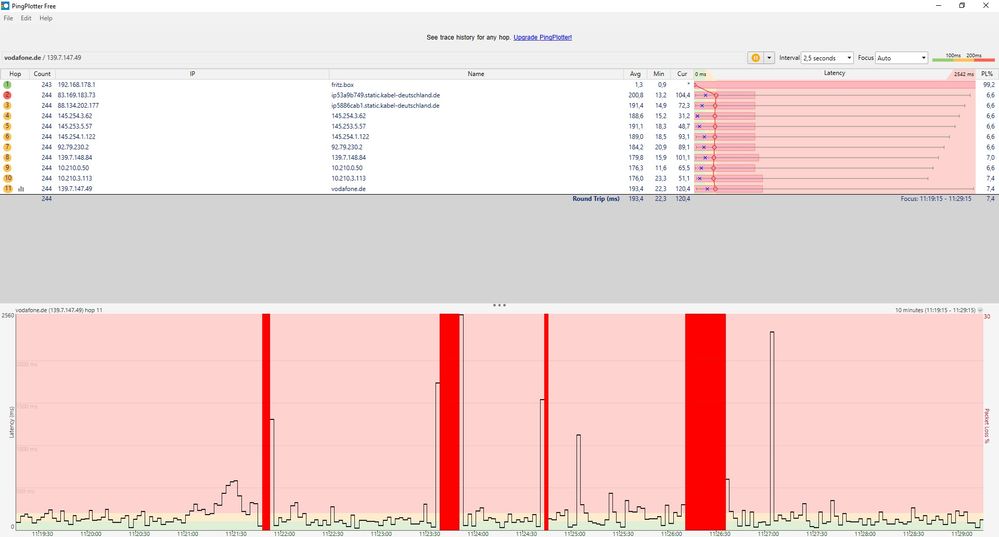Open the Interval 2,5 seconds combo box

pos(827,57)
